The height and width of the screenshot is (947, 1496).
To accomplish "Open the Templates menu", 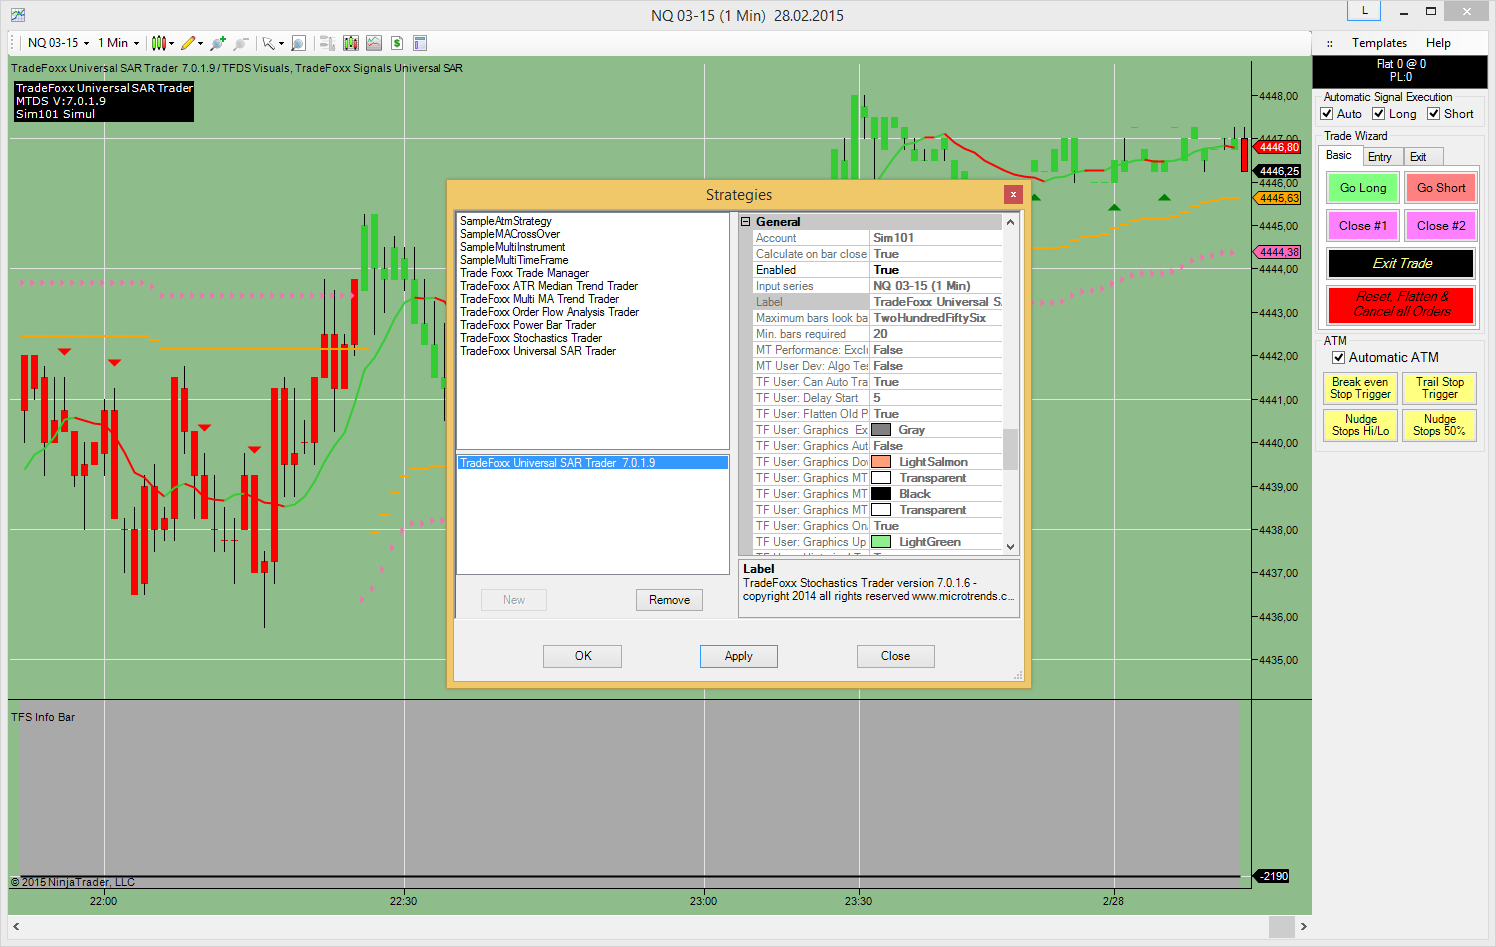I will 1379,43.
